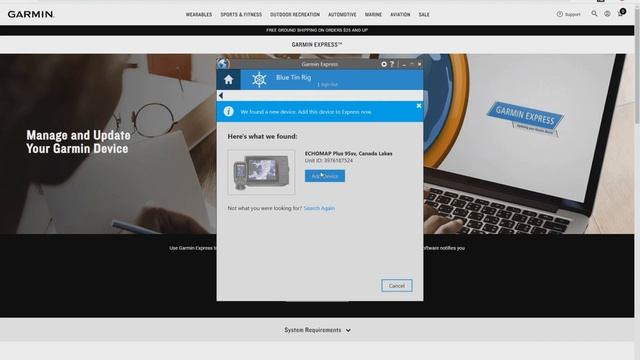640x360 pixels.
Task: Click the Search Again link
Action: click(319, 208)
